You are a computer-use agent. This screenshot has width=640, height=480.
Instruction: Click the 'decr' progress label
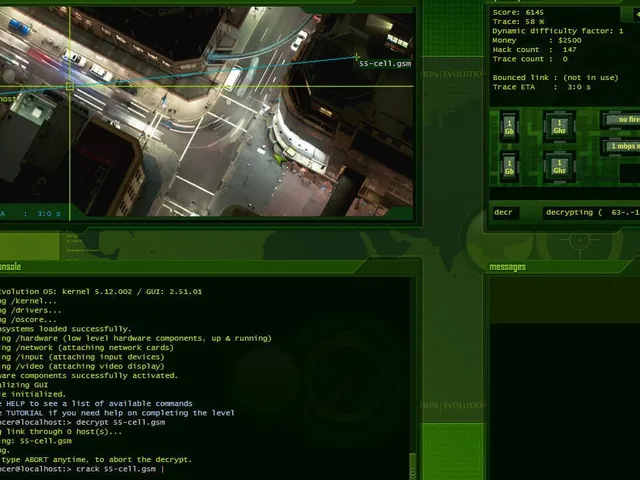[505, 213]
